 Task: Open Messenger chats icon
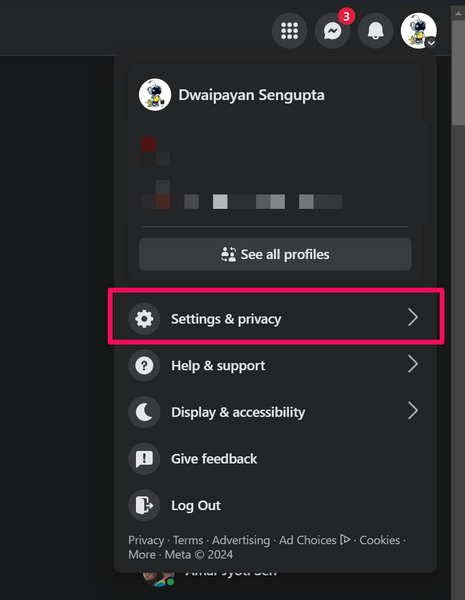(333, 31)
